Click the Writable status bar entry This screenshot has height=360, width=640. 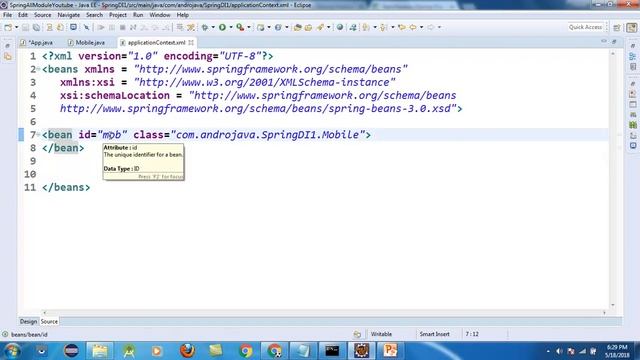pos(381,334)
